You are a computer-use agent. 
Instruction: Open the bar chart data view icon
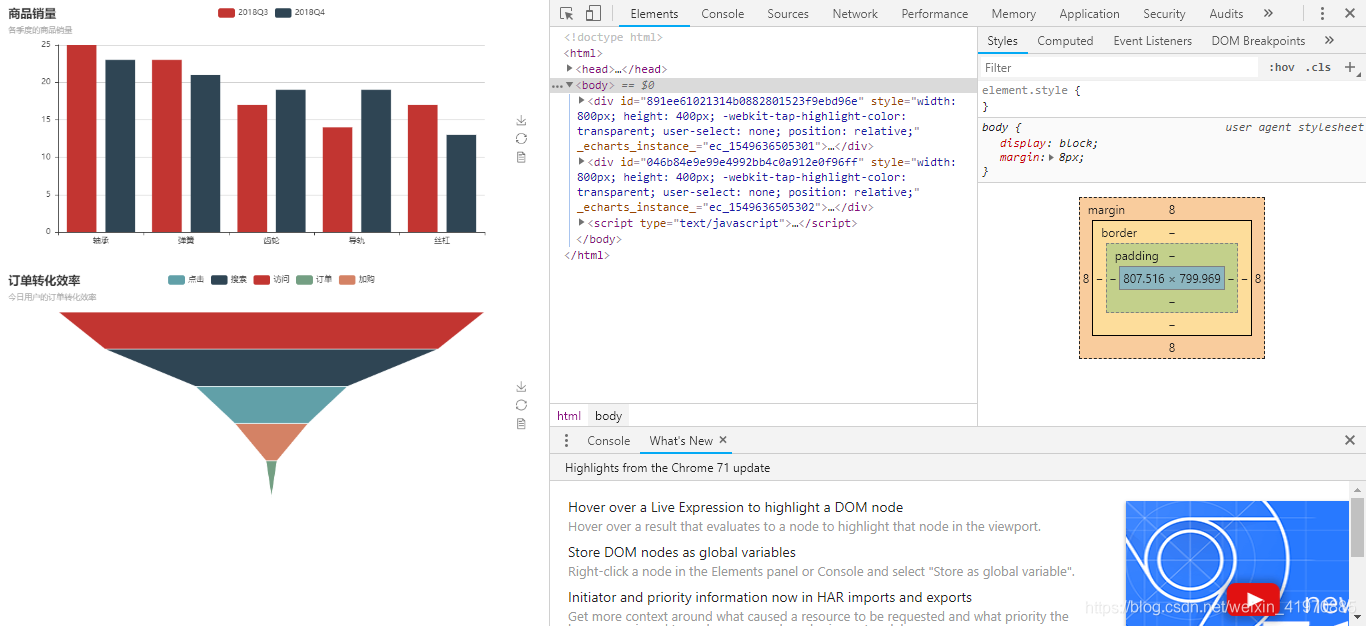click(521, 157)
